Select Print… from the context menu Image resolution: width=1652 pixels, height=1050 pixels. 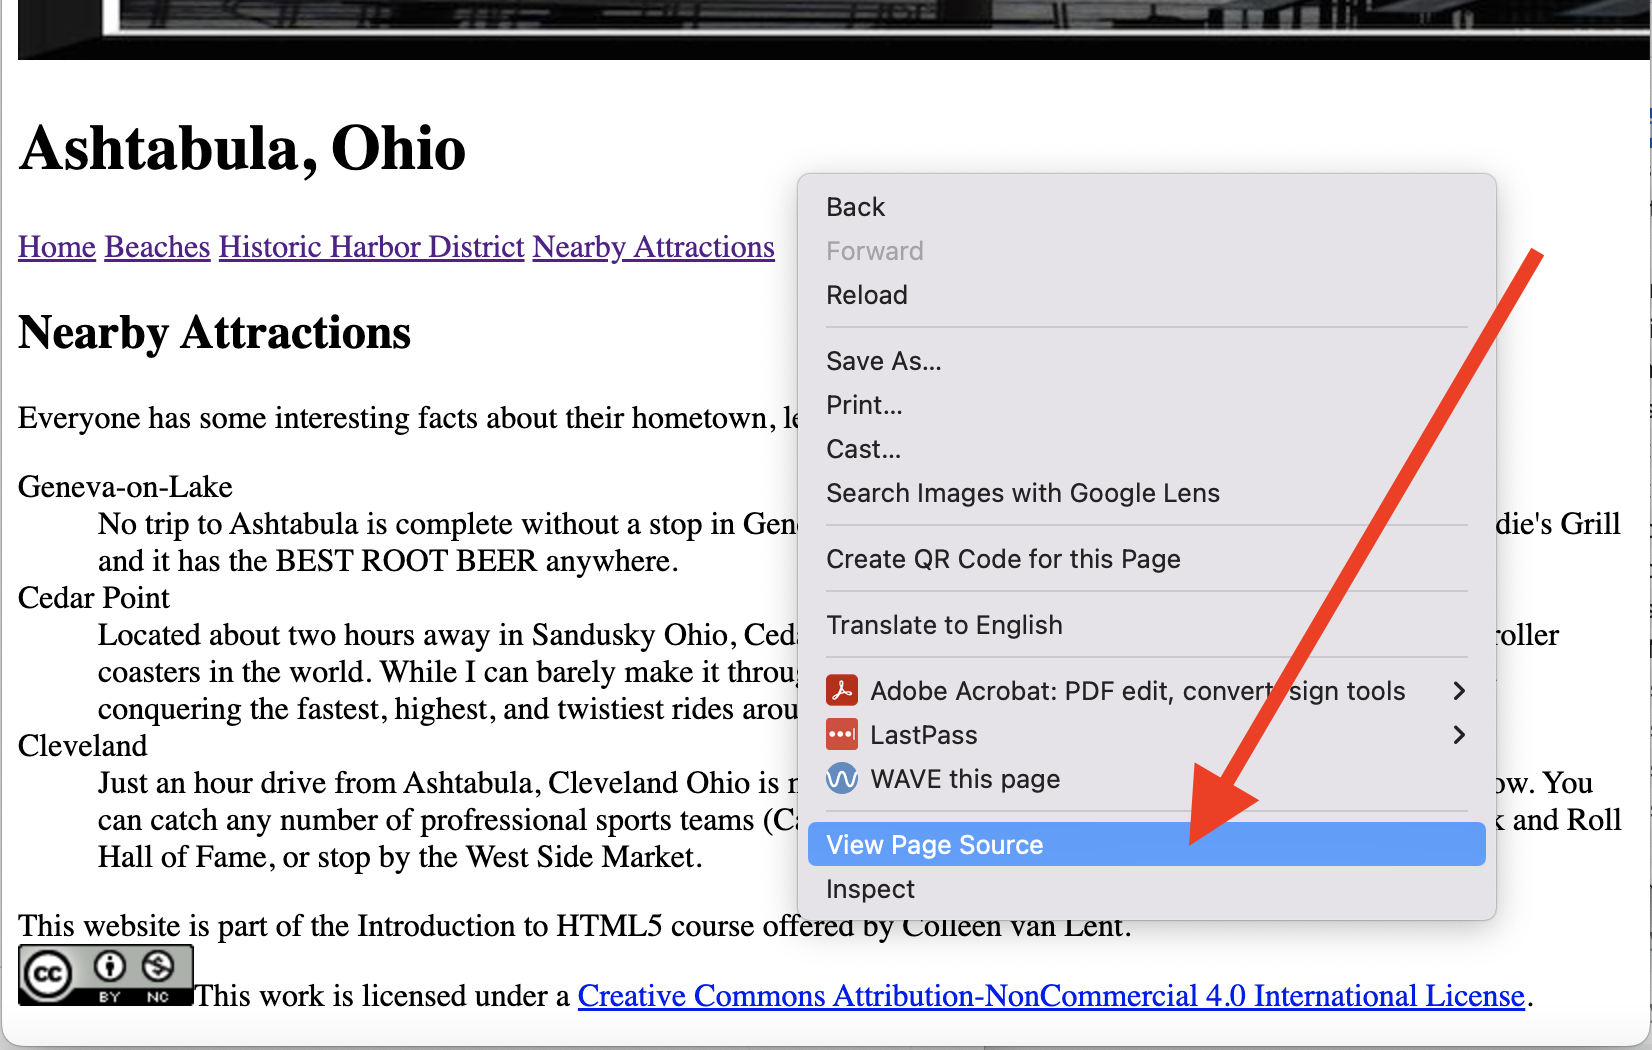[x=864, y=405]
